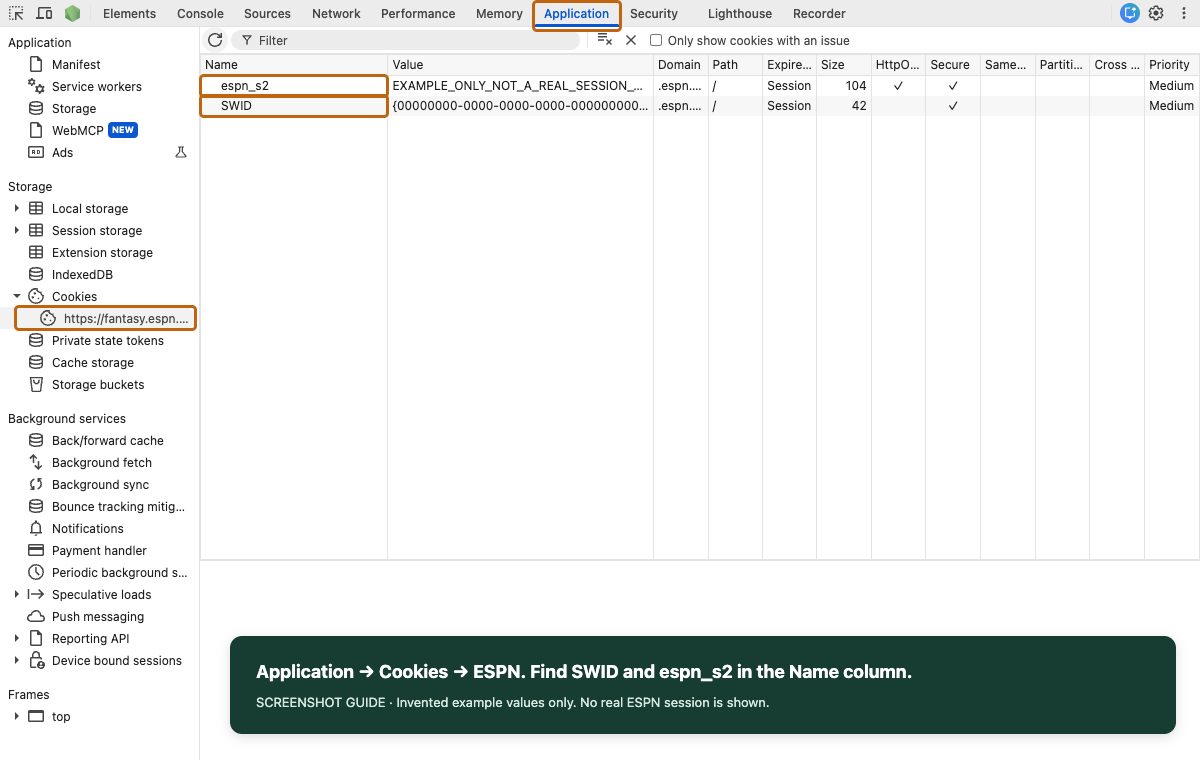Expand Local storage tree node
Screen dimensions: 1200x760
point(16,208)
